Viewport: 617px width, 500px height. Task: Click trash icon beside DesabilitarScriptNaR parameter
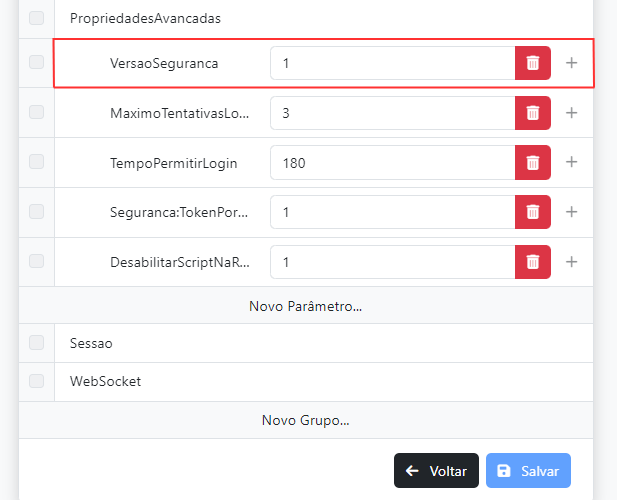point(533,262)
